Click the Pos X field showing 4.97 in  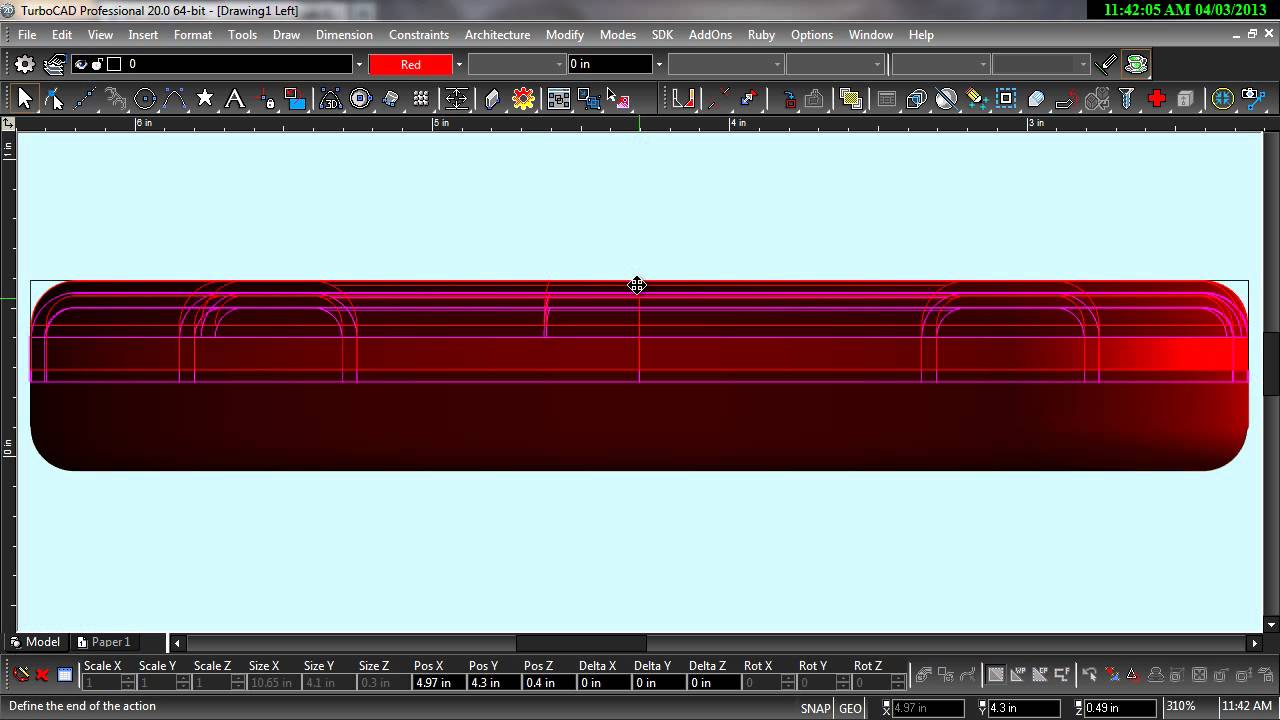click(x=441, y=682)
